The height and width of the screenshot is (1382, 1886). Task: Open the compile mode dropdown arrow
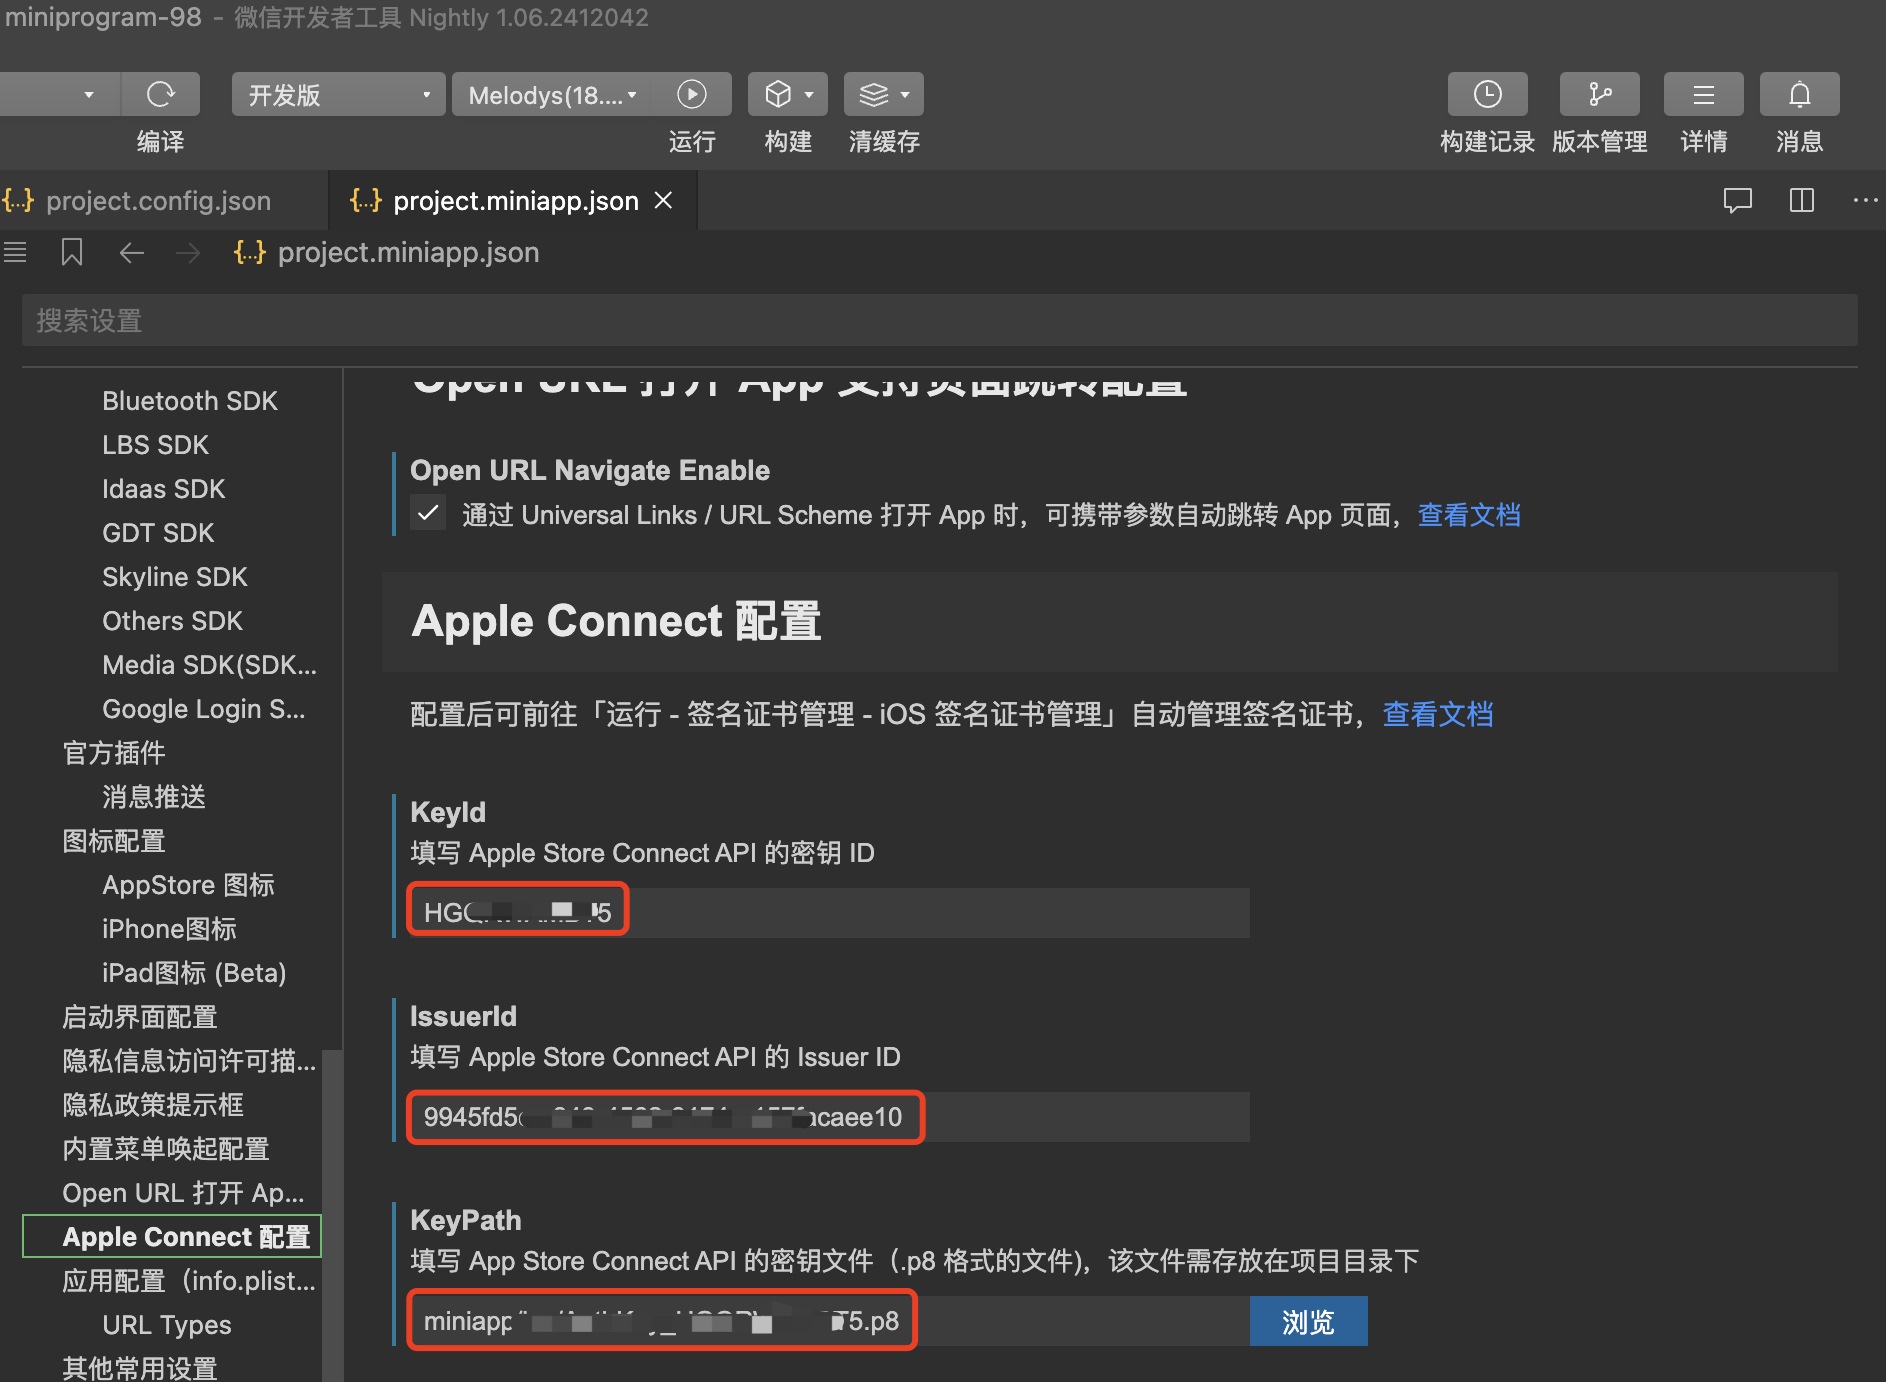tap(88, 94)
